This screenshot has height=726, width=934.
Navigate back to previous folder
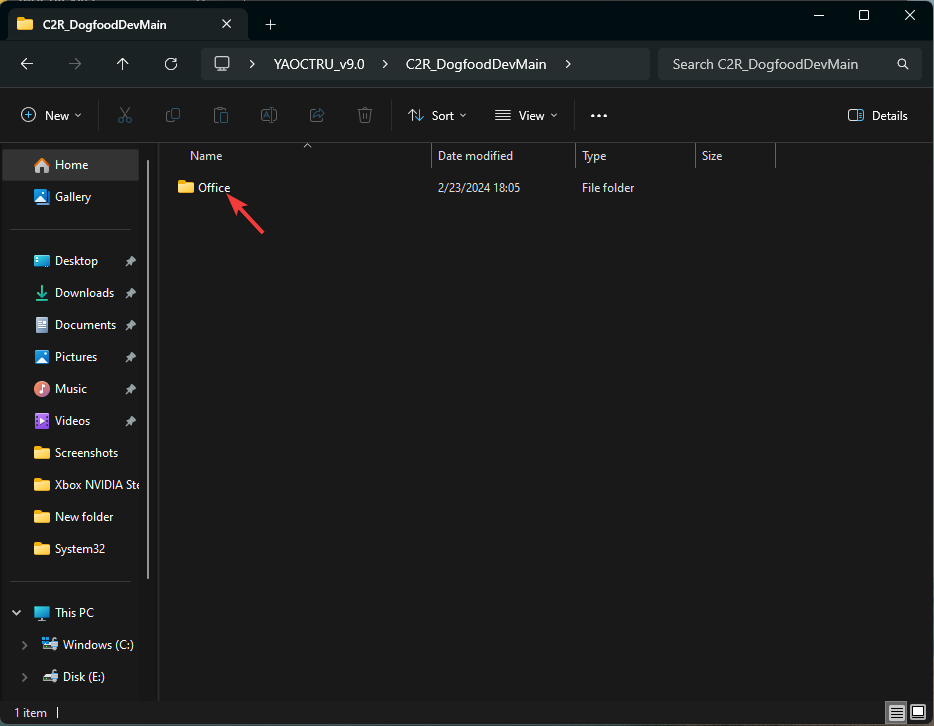coord(27,64)
